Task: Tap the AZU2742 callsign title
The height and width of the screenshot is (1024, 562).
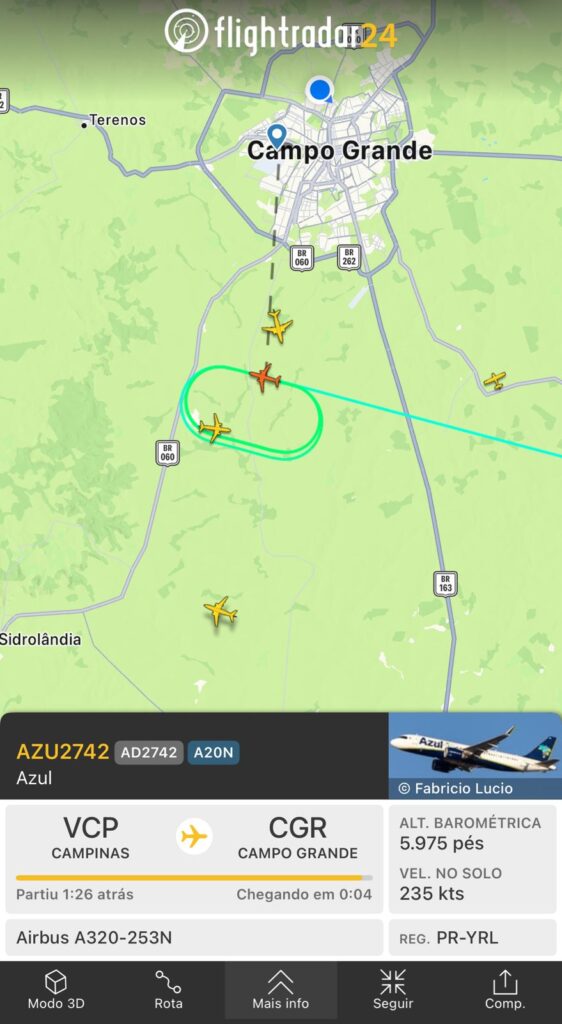Action: [63, 752]
